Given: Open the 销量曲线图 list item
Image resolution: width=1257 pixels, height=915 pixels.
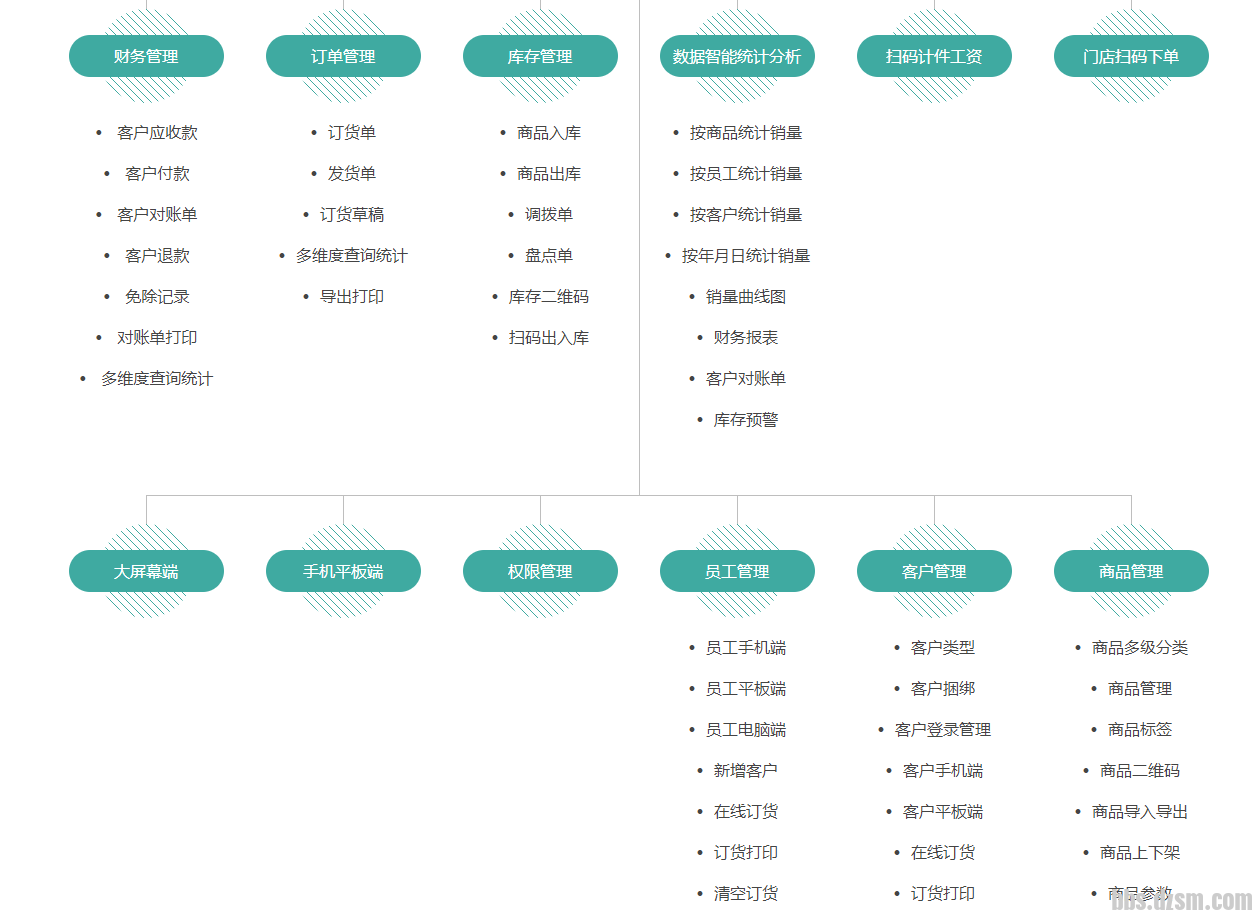Looking at the screenshot, I should click(745, 297).
